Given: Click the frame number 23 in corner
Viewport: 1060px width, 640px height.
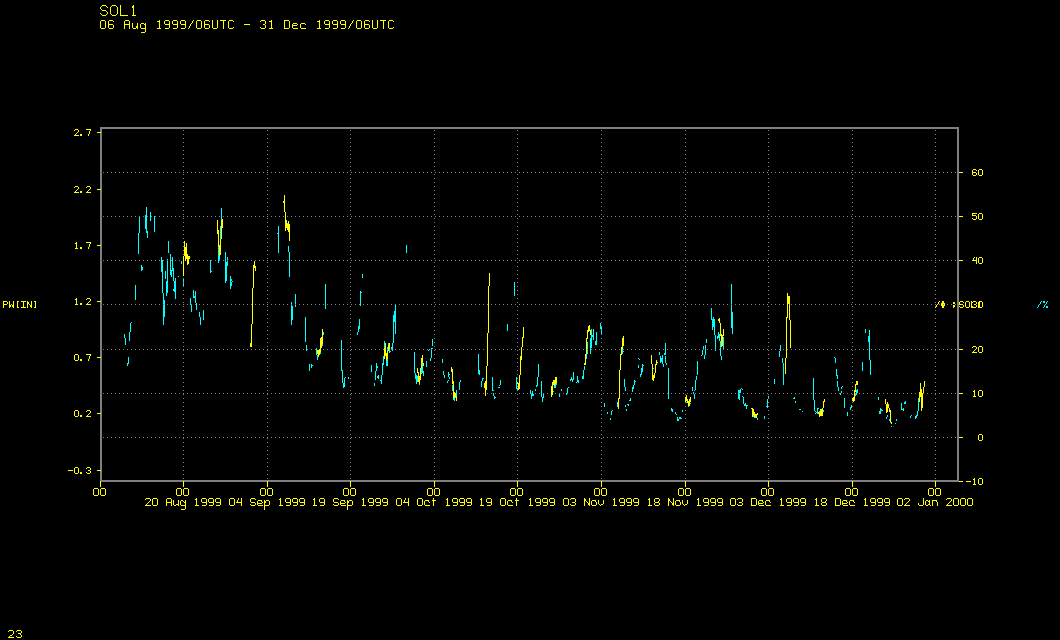Looking at the screenshot, I should click(x=15, y=633).
